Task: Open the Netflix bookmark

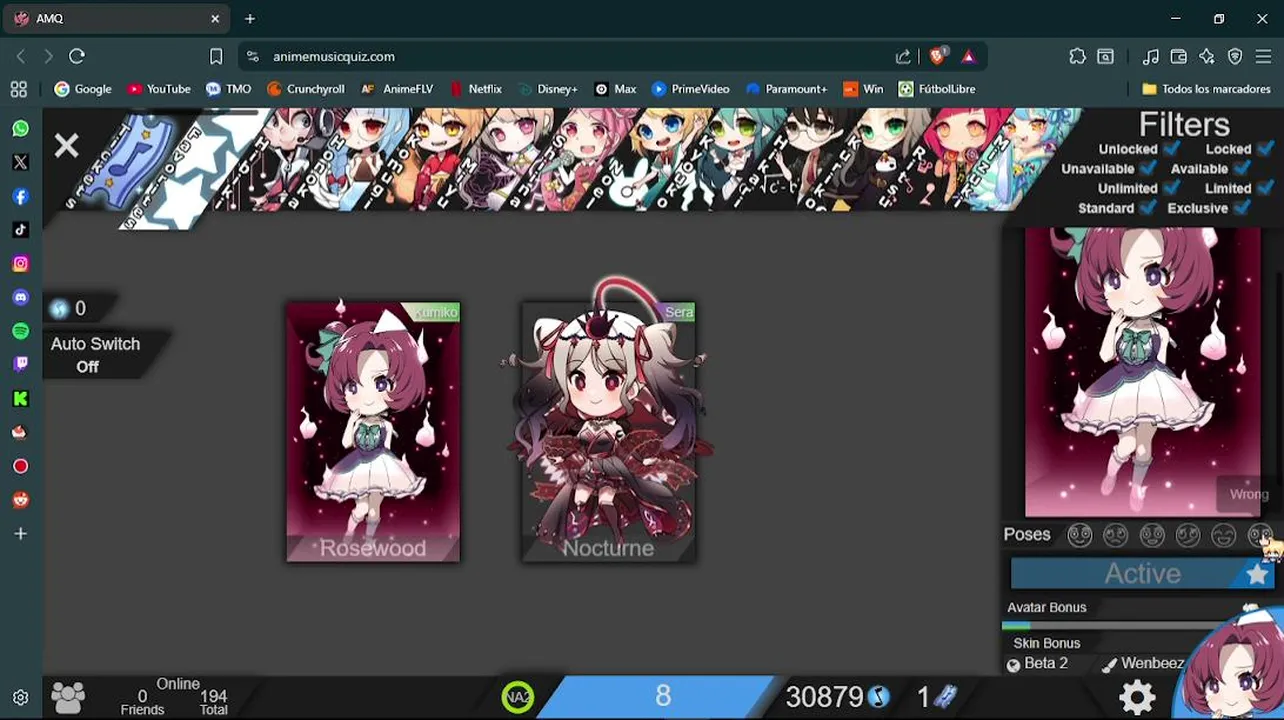Action: pyautogui.click(x=476, y=89)
